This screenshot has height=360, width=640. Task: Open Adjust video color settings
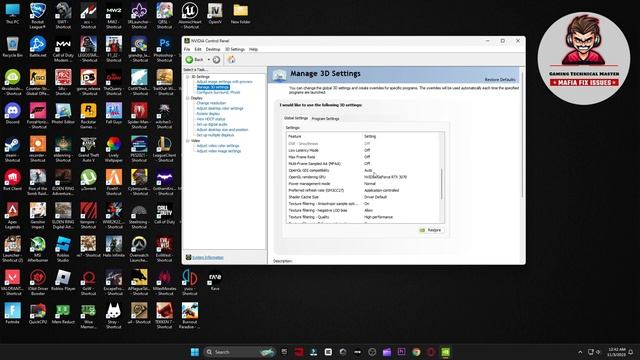click(218, 146)
